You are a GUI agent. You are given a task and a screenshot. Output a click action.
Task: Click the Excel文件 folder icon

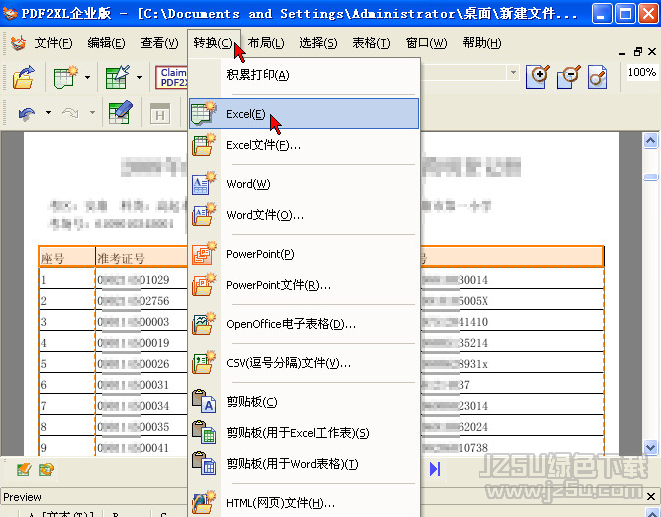(x=204, y=145)
